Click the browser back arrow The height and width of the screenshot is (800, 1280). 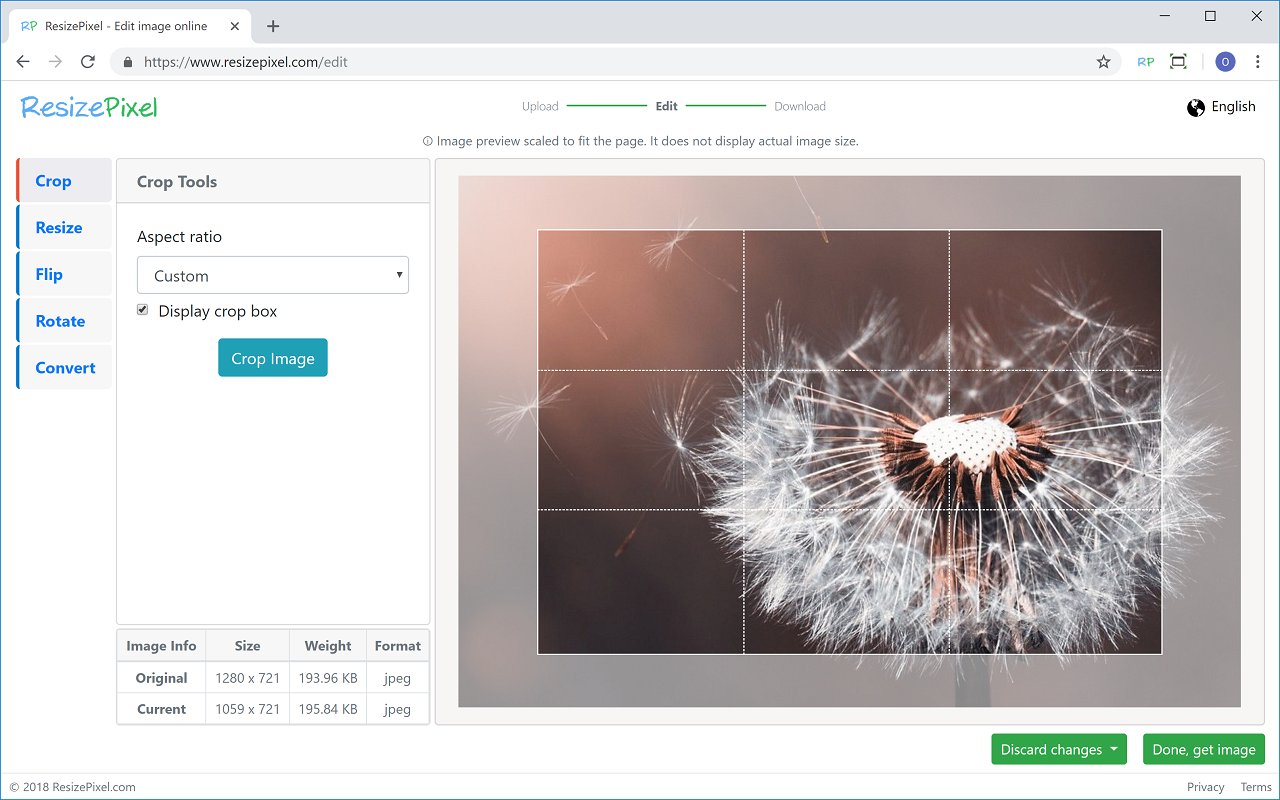(23, 62)
